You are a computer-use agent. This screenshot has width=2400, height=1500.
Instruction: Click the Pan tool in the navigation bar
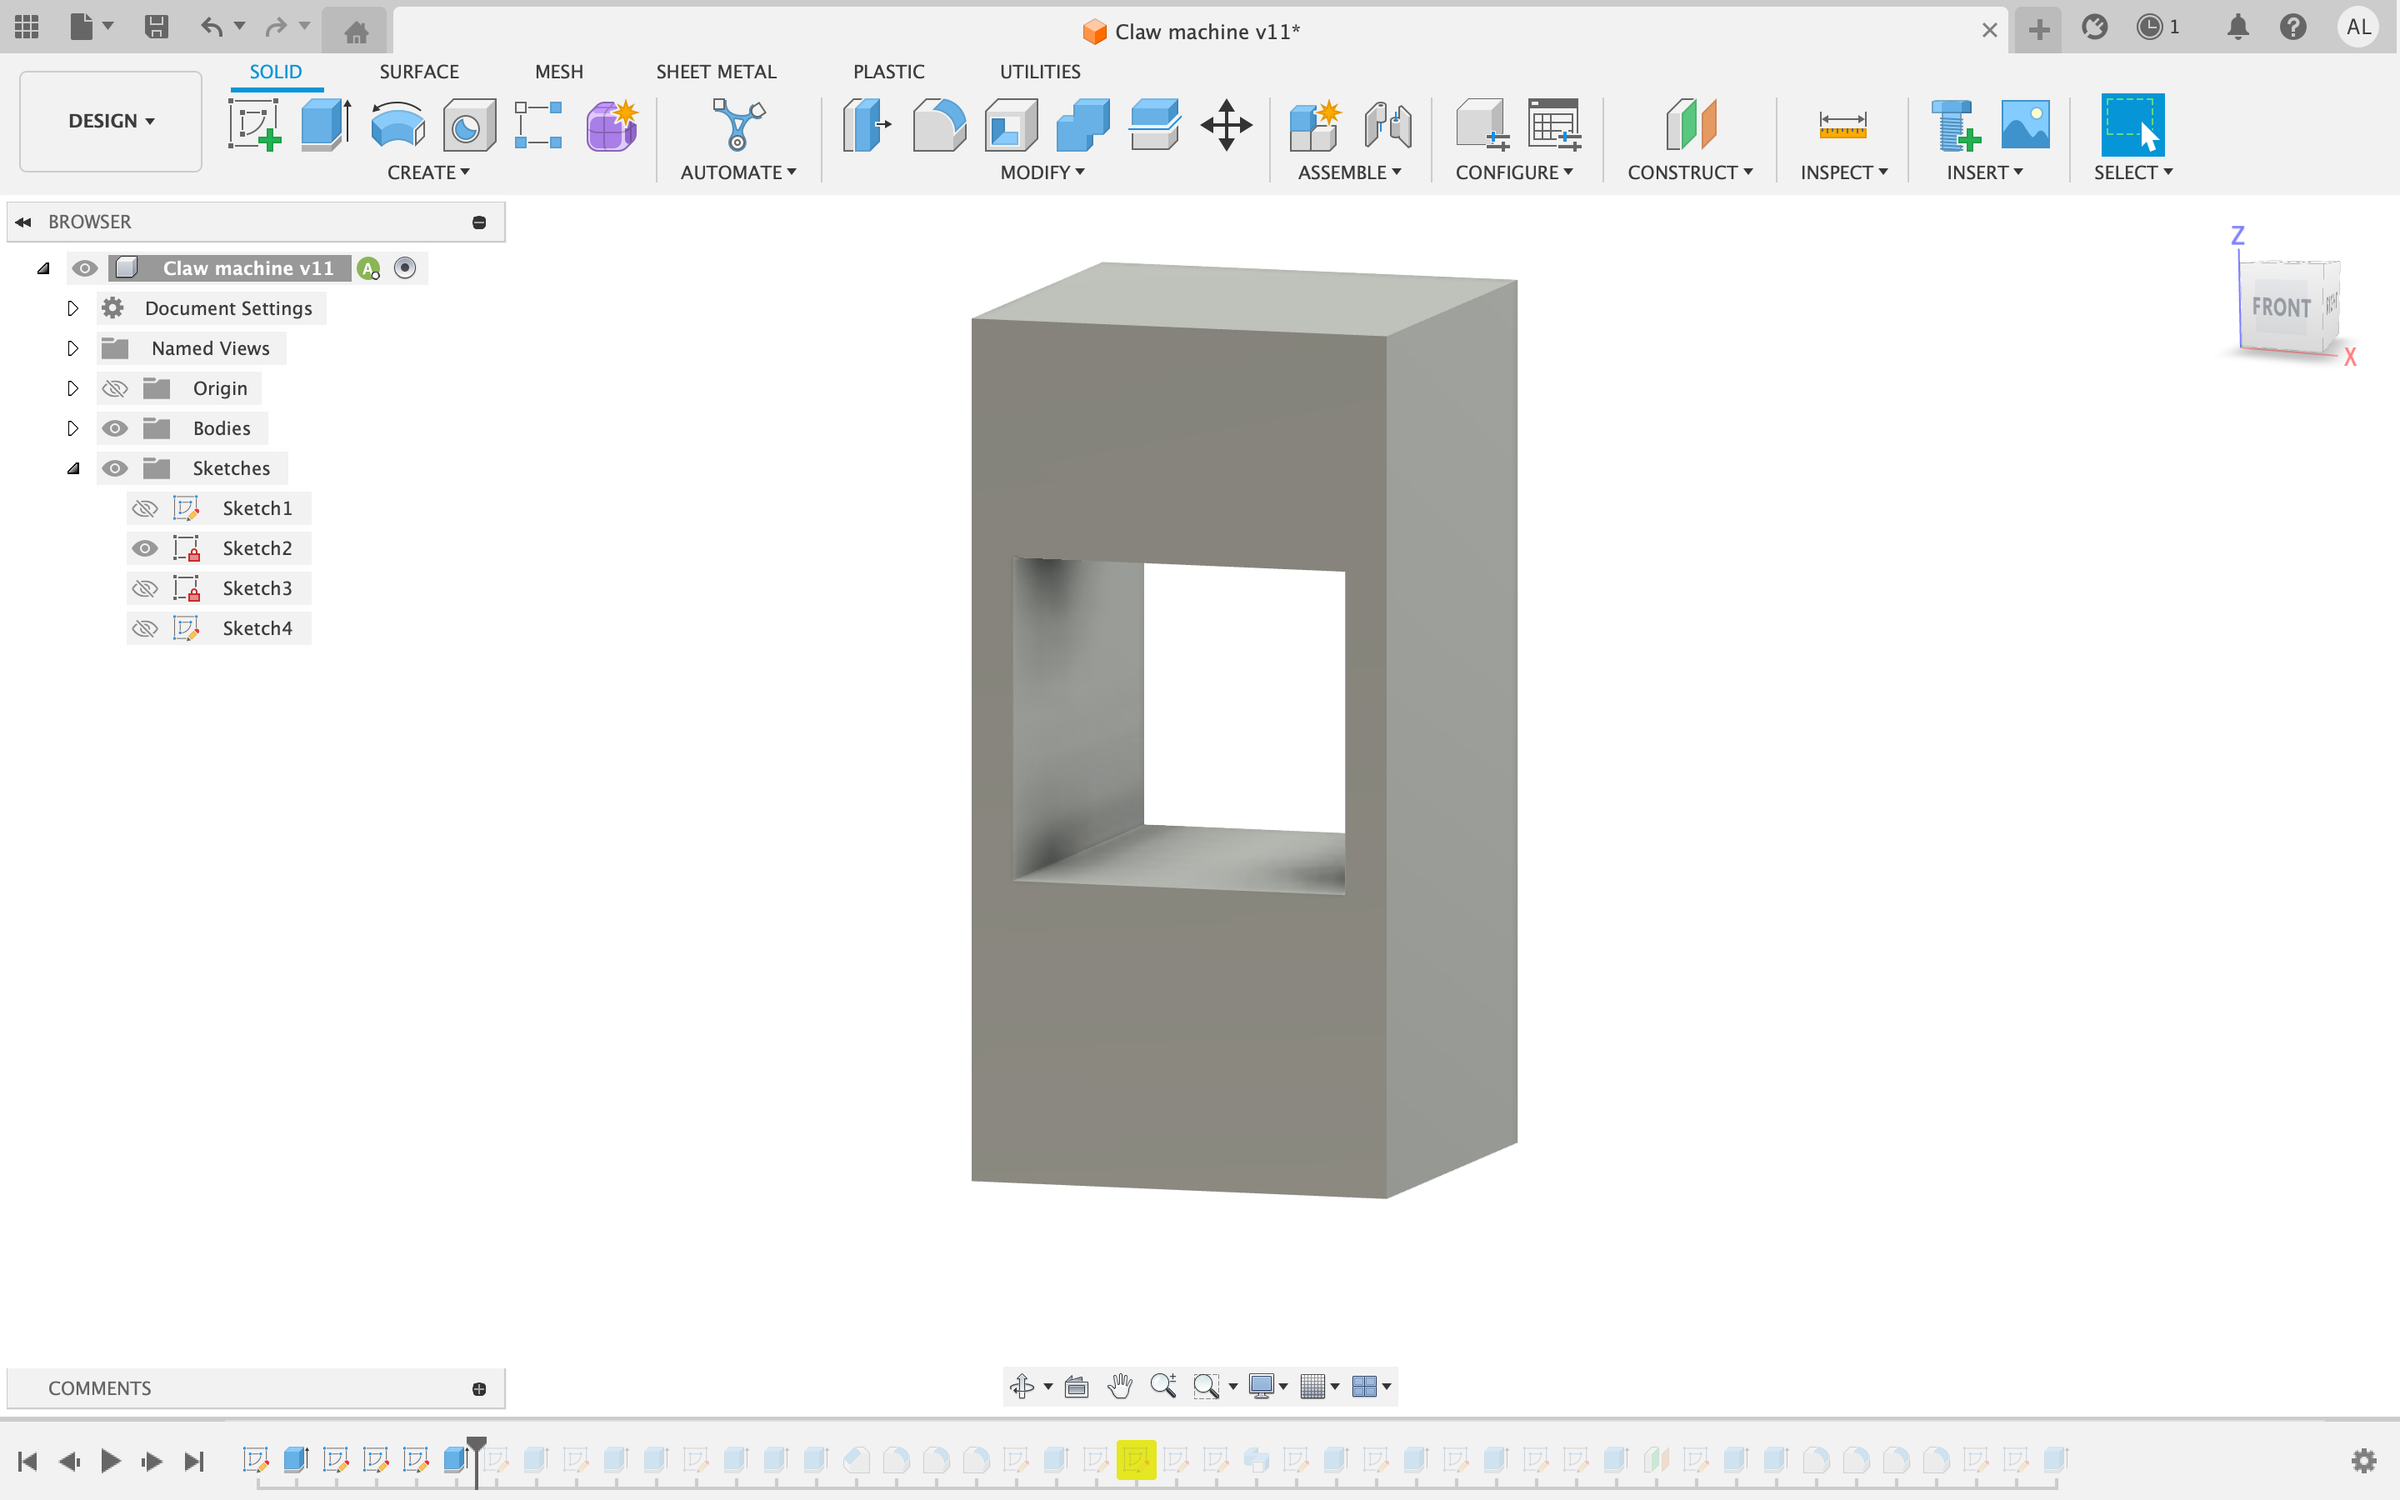(1119, 1387)
